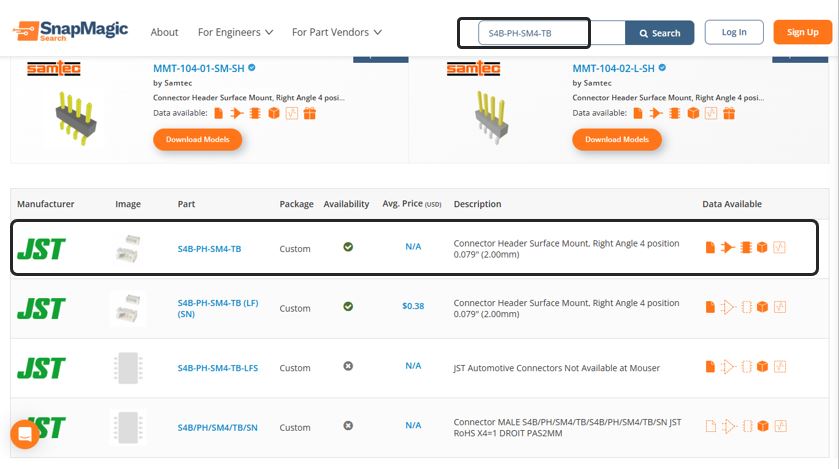This screenshot has width=839, height=469.
Task: Click the 3D model icon in S4B/PH/SM4/TB/SN row
Action: click(763, 426)
